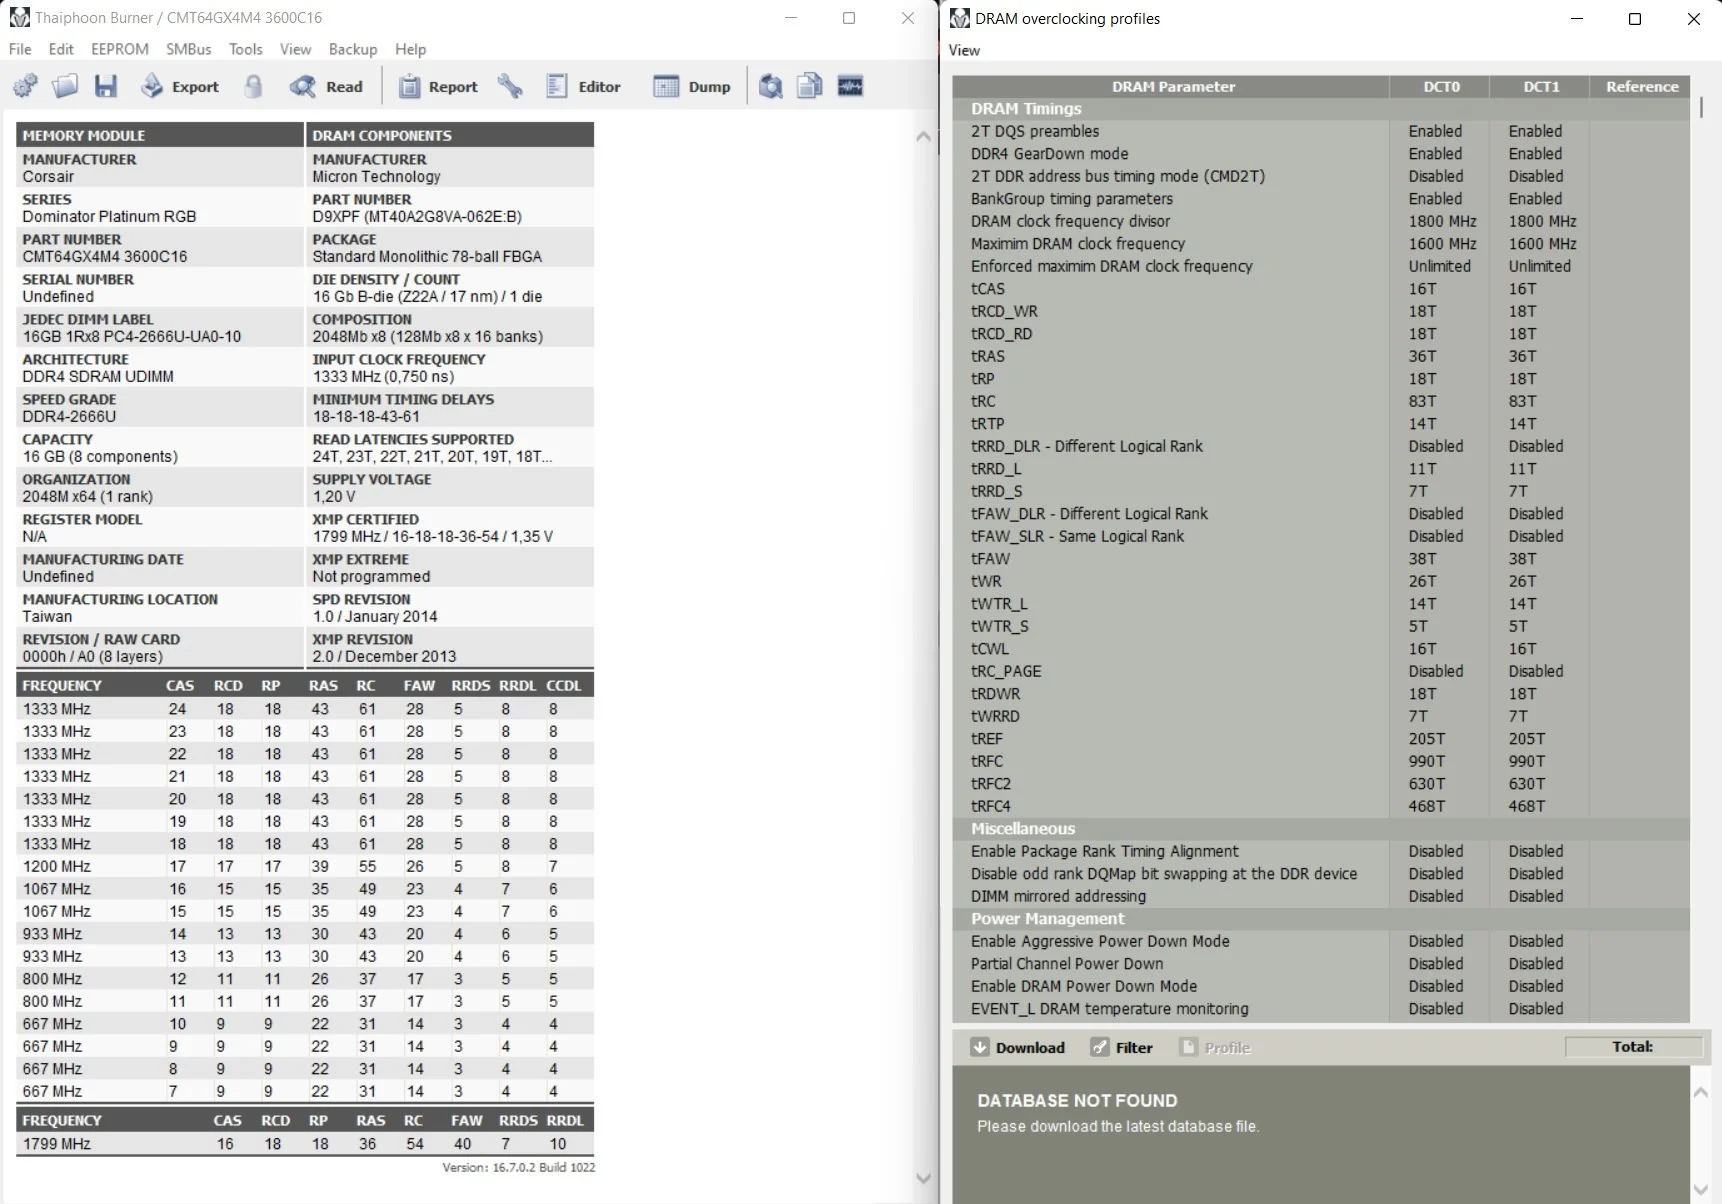Click the 18-18-18-43-61 minimum timing delays
1722x1204 pixels.
point(366,417)
